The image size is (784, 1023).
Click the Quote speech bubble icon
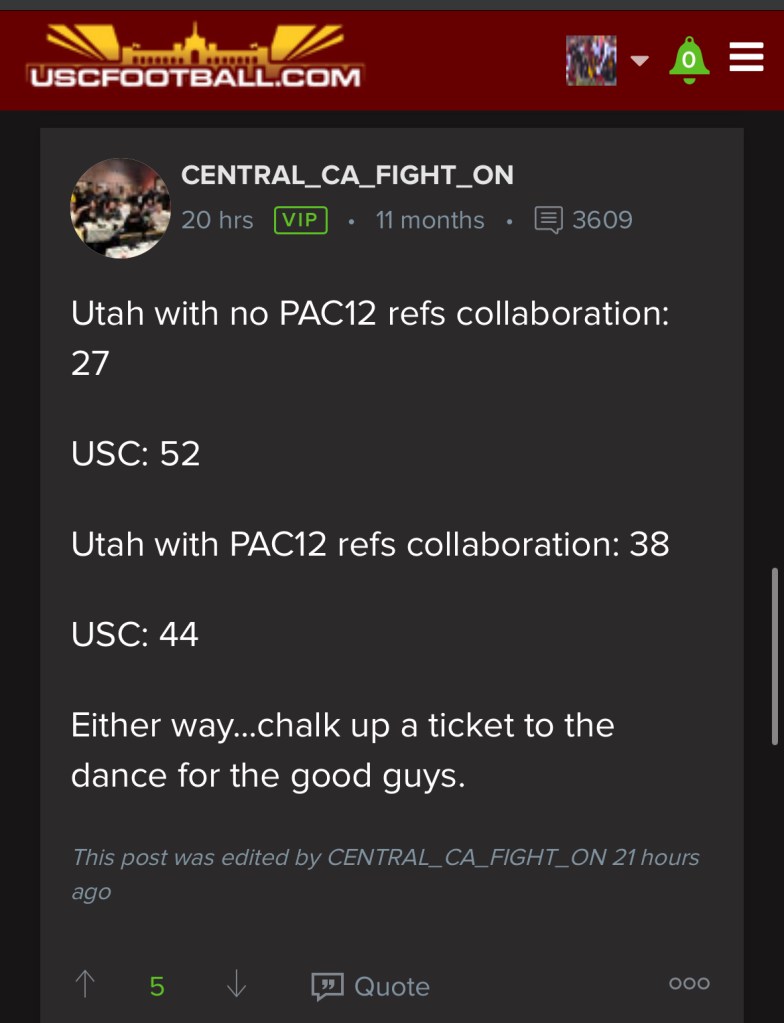pos(327,986)
